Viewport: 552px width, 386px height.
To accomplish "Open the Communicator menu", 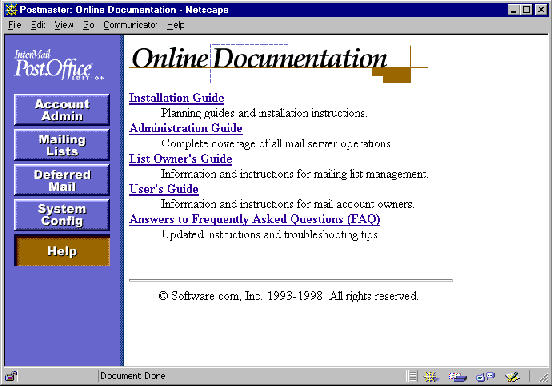I will click(x=130, y=25).
